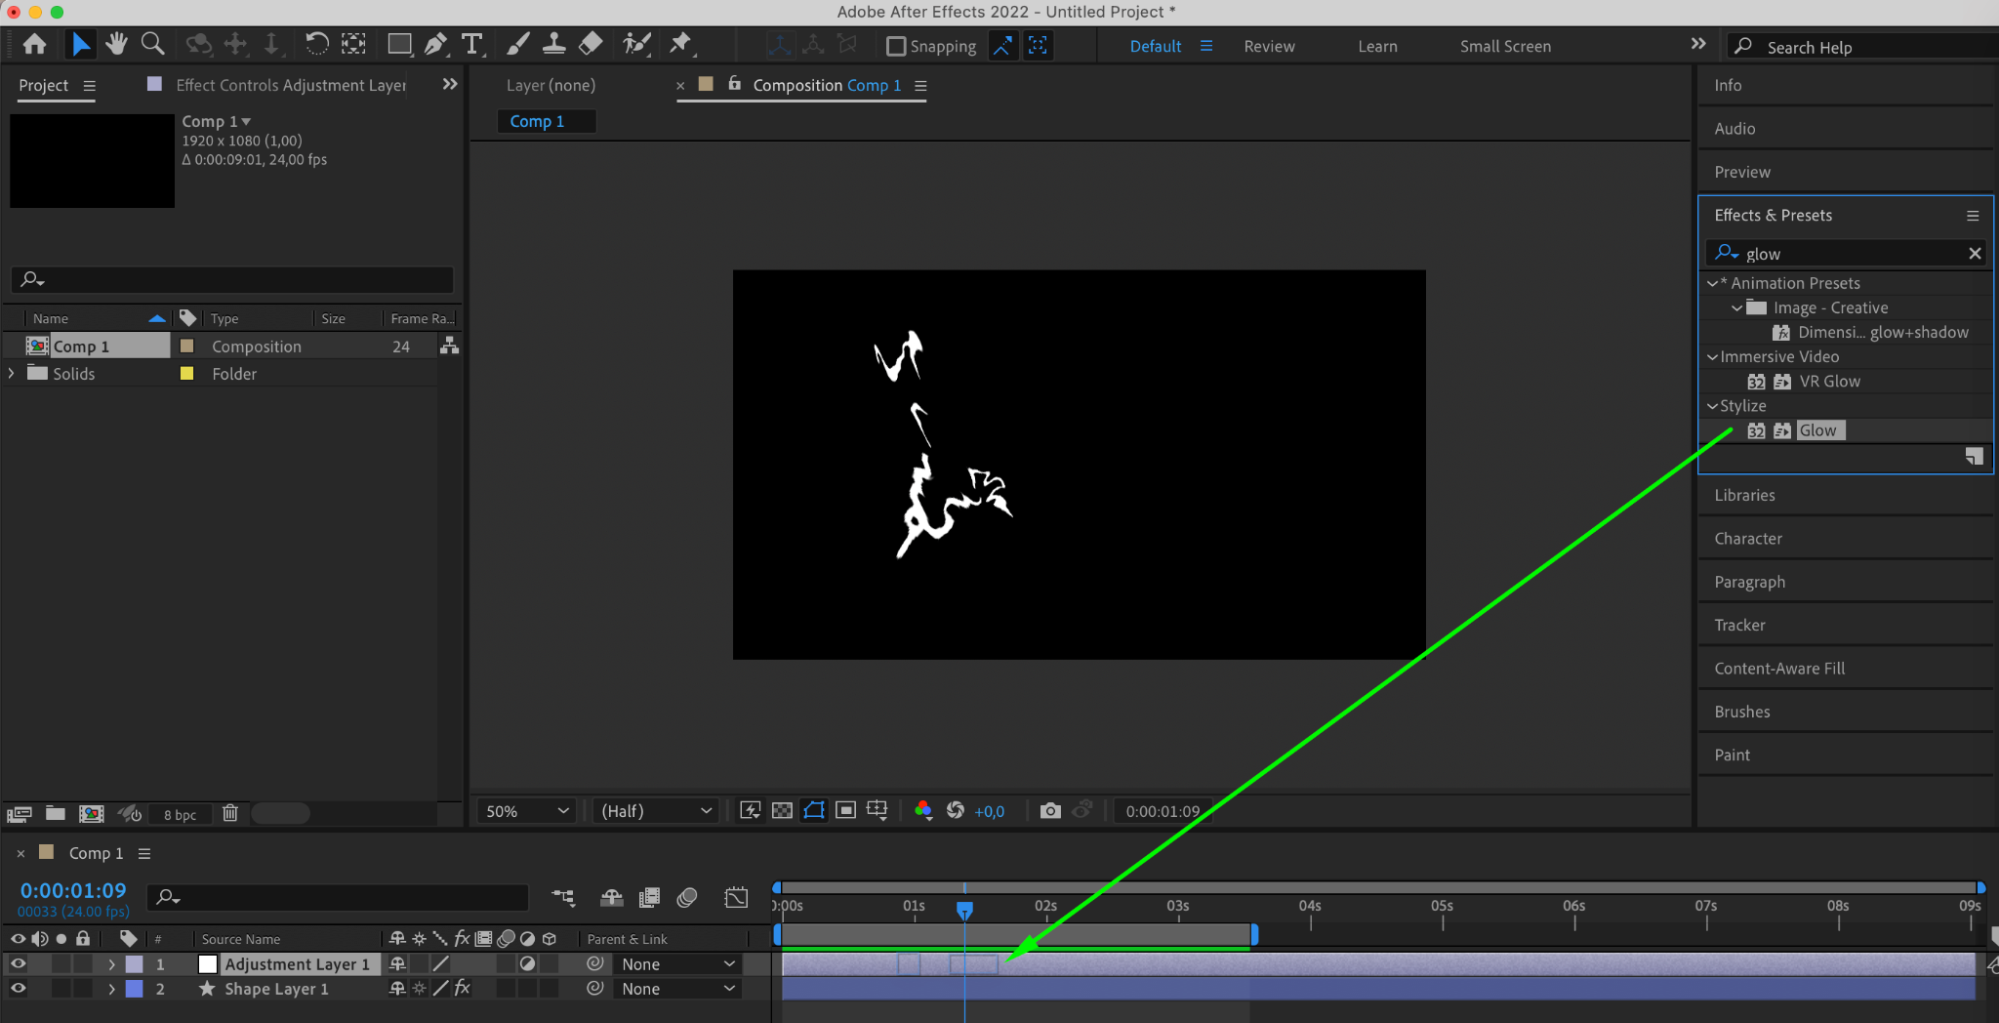Clear the glow search field
The width and height of the screenshot is (1999, 1023).
(x=1974, y=254)
